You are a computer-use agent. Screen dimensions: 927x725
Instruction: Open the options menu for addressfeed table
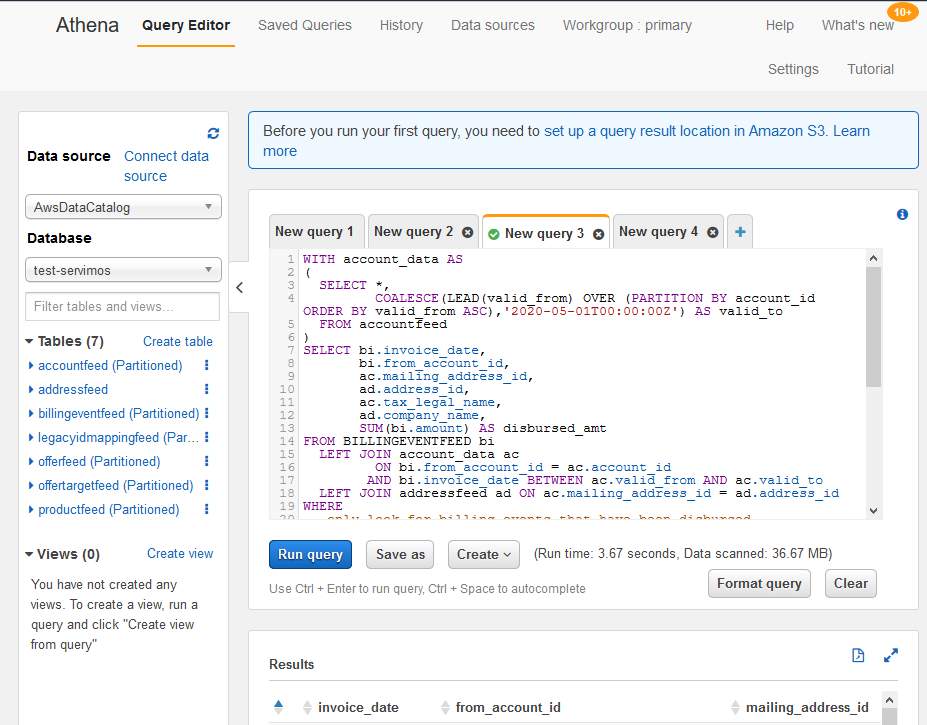206,389
